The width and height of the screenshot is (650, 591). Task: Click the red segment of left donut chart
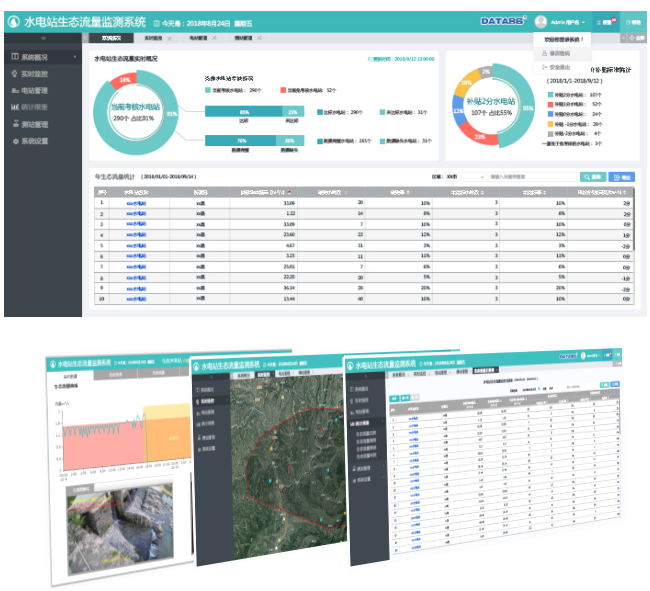(126, 79)
